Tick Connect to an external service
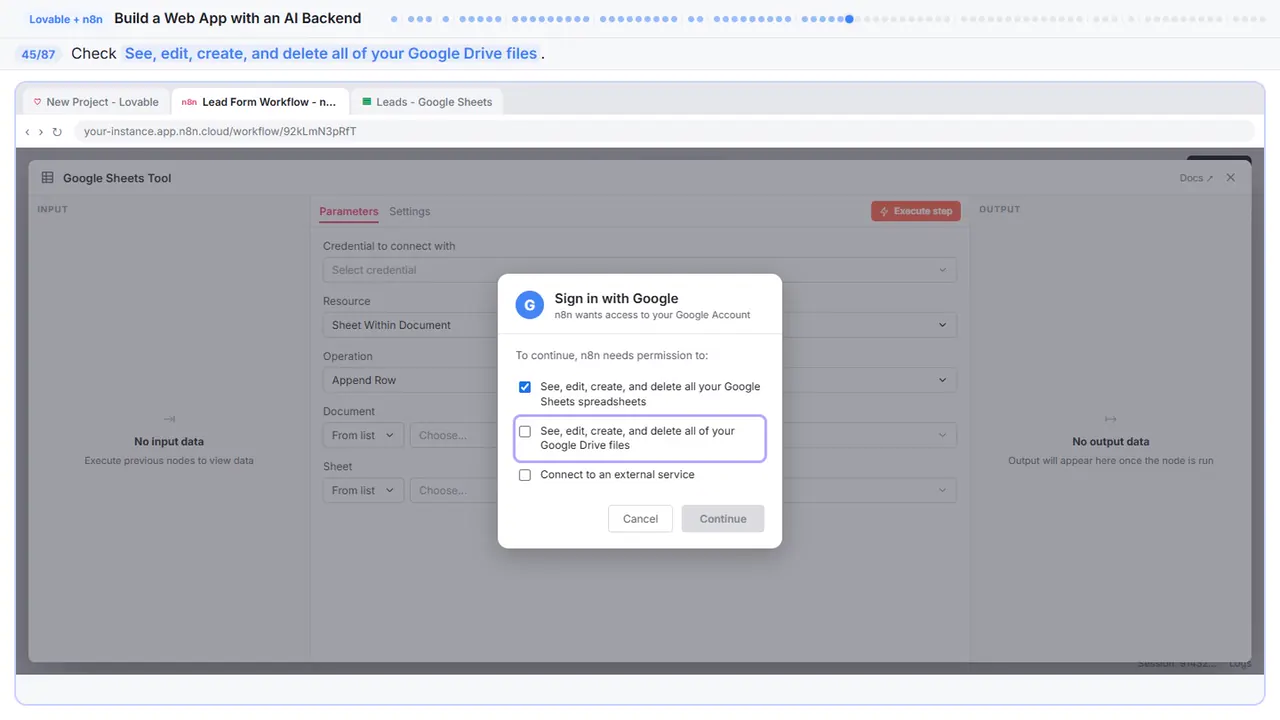Image resolution: width=1280 pixels, height=720 pixels. pyautogui.click(x=525, y=475)
